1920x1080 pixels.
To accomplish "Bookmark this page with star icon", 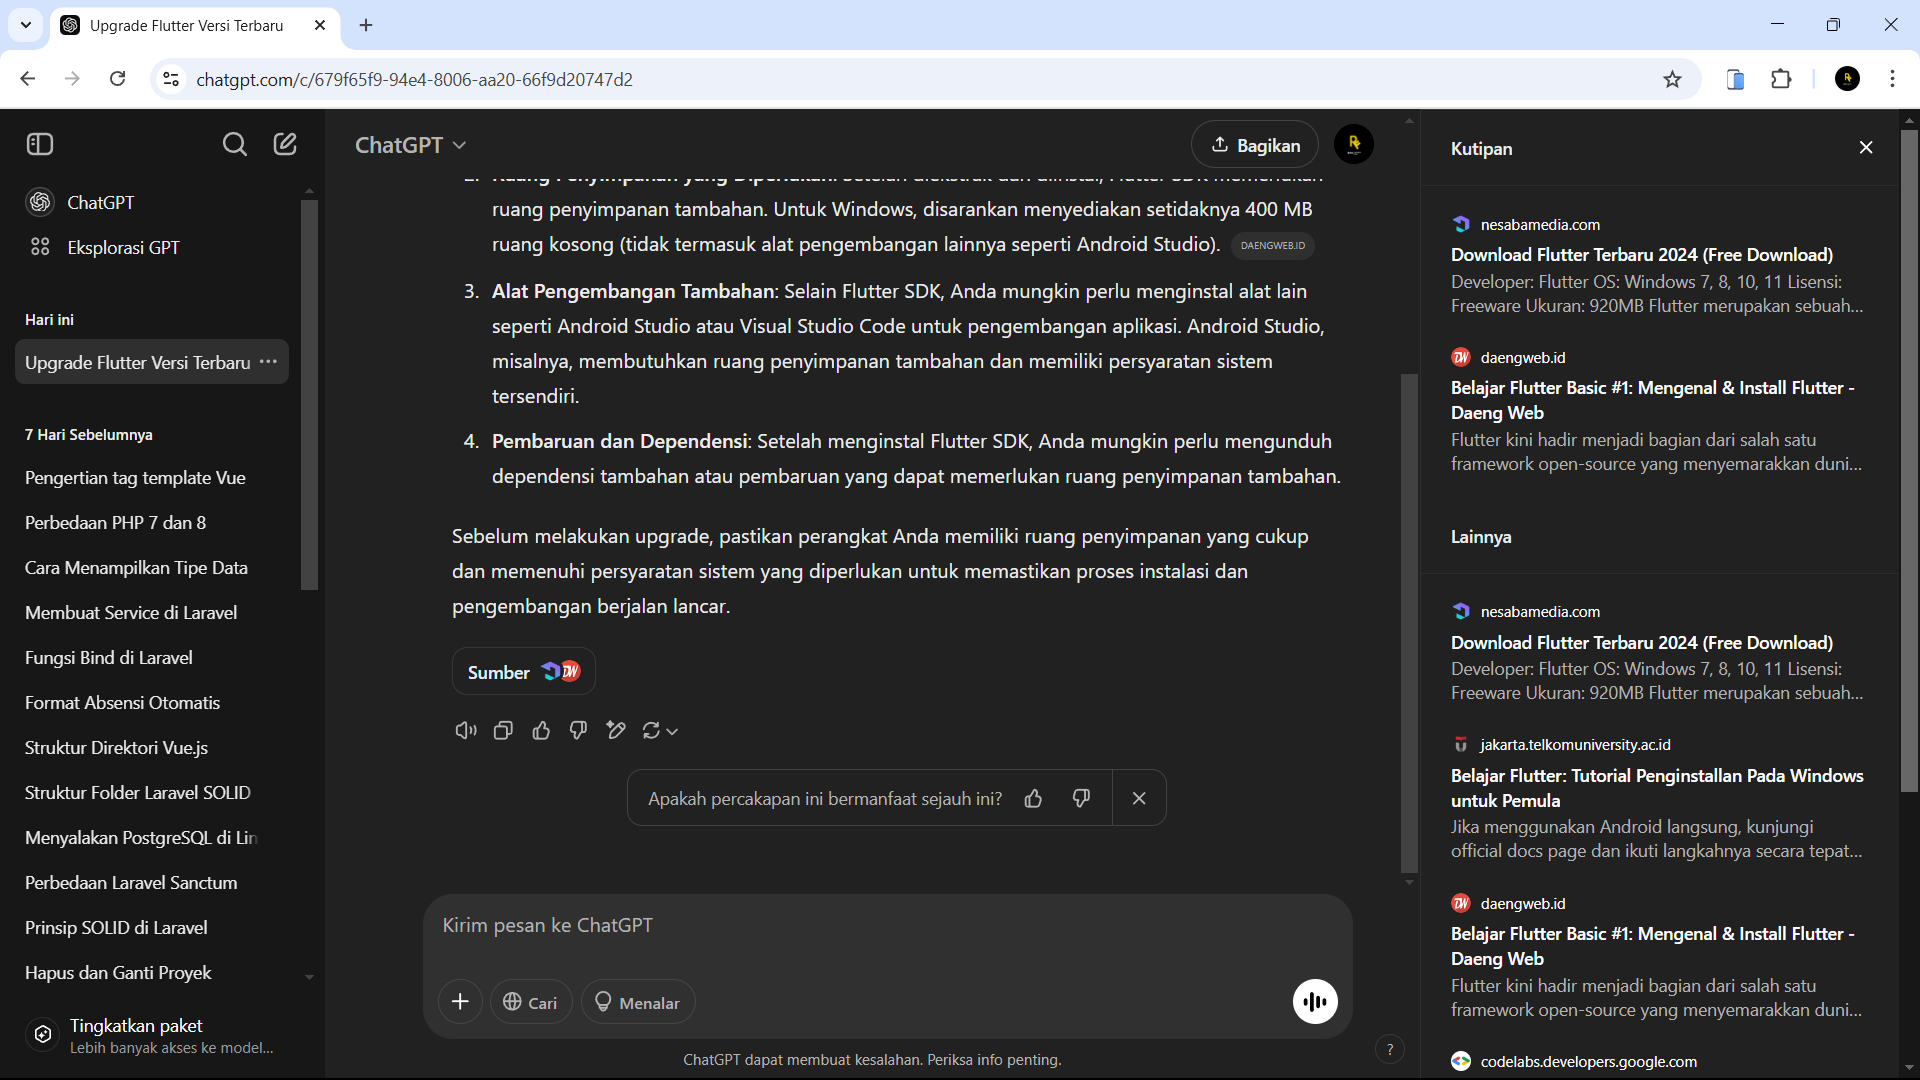I will [x=1672, y=79].
